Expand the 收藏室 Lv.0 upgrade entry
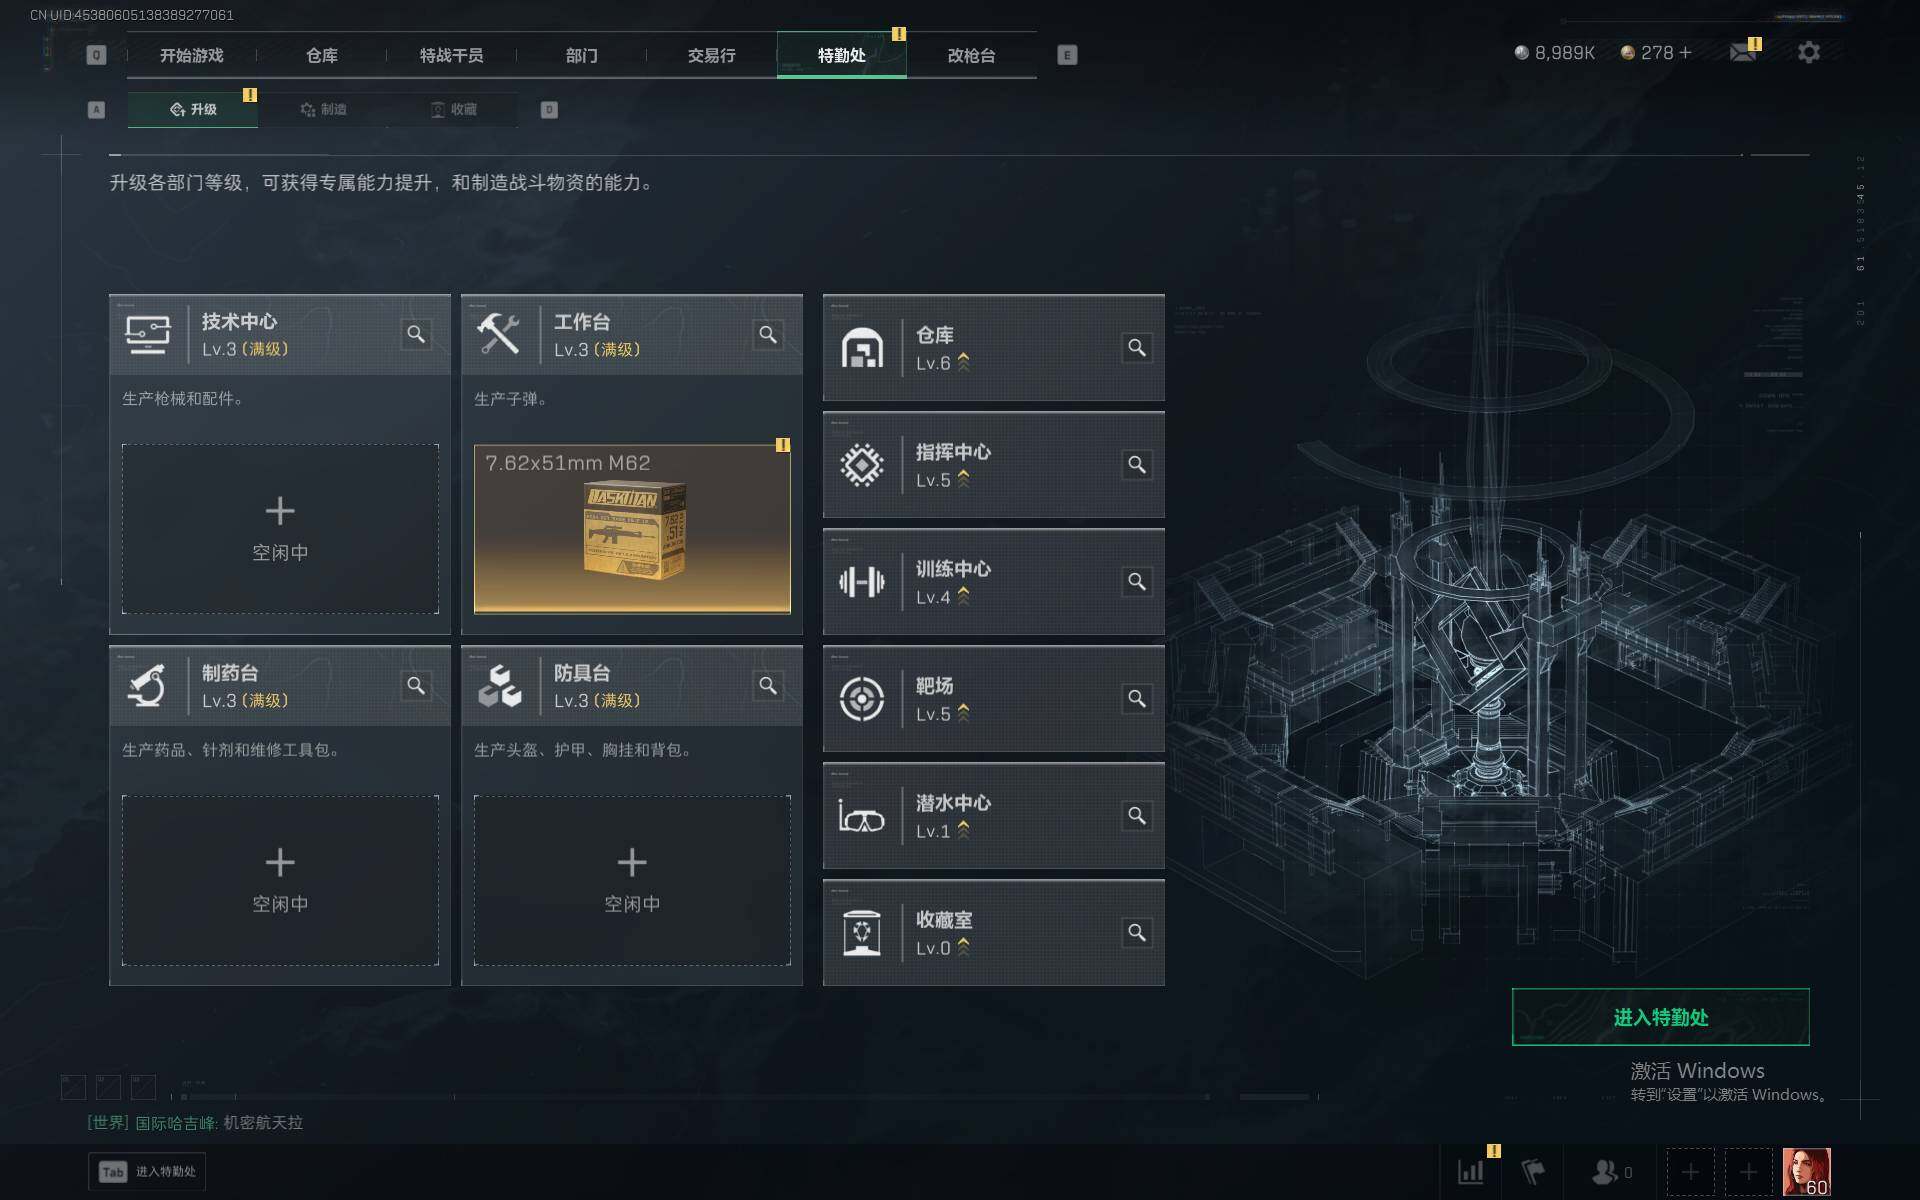 point(993,933)
